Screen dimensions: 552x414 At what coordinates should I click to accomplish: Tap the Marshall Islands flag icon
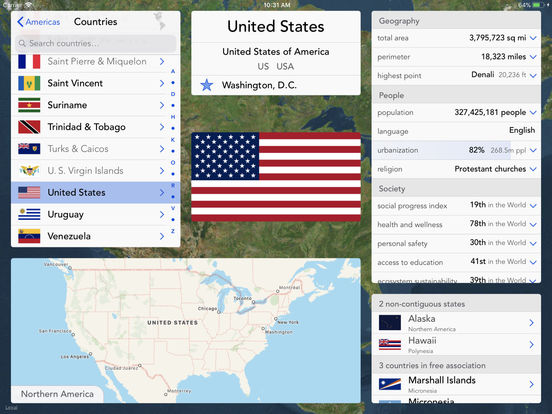tap(390, 384)
